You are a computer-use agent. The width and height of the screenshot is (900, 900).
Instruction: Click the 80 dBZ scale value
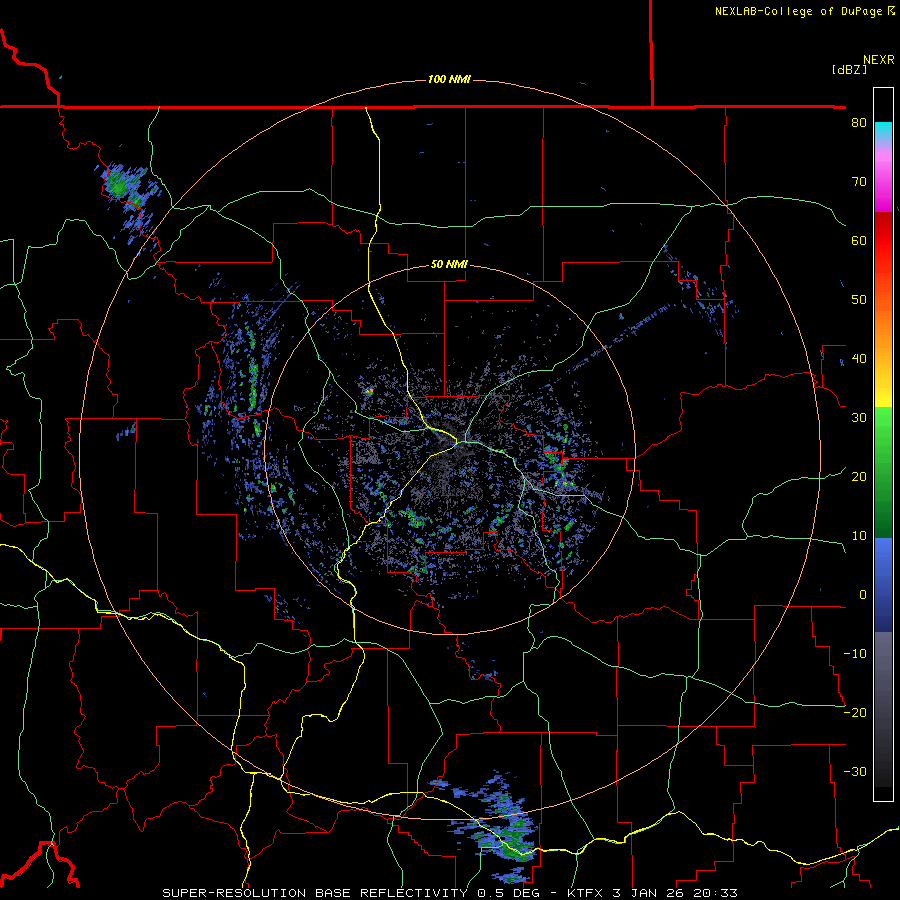pos(859,123)
